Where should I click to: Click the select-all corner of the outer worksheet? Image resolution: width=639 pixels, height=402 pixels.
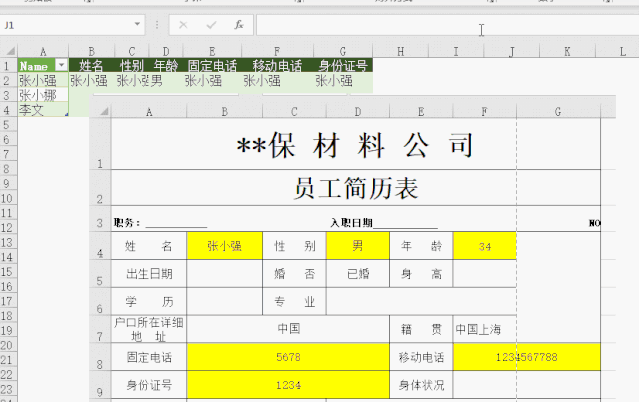pos(10,51)
